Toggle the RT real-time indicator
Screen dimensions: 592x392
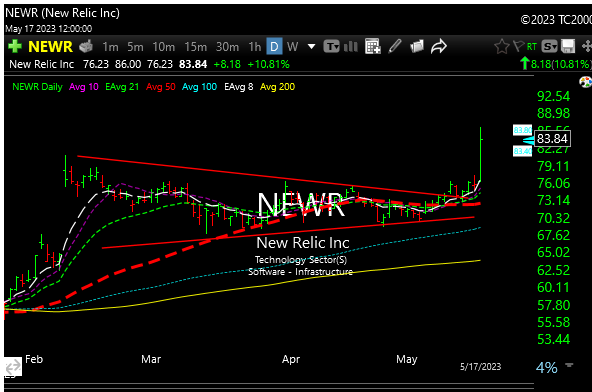pyautogui.click(x=532, y=47)
